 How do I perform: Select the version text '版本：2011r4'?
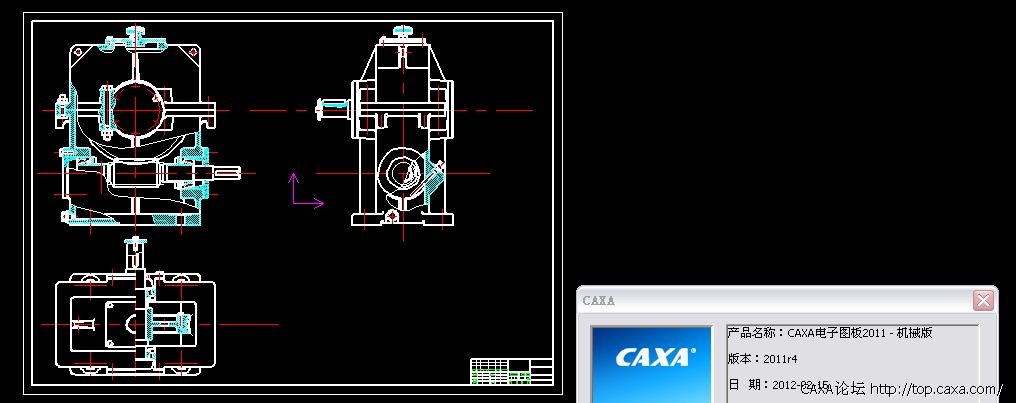(762, 359)
